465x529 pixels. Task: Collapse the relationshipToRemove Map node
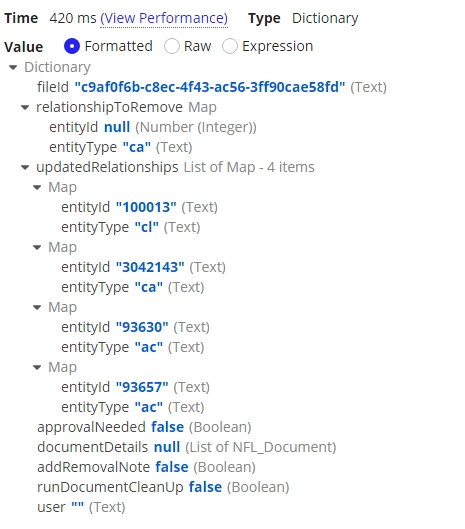coord(25,108)
